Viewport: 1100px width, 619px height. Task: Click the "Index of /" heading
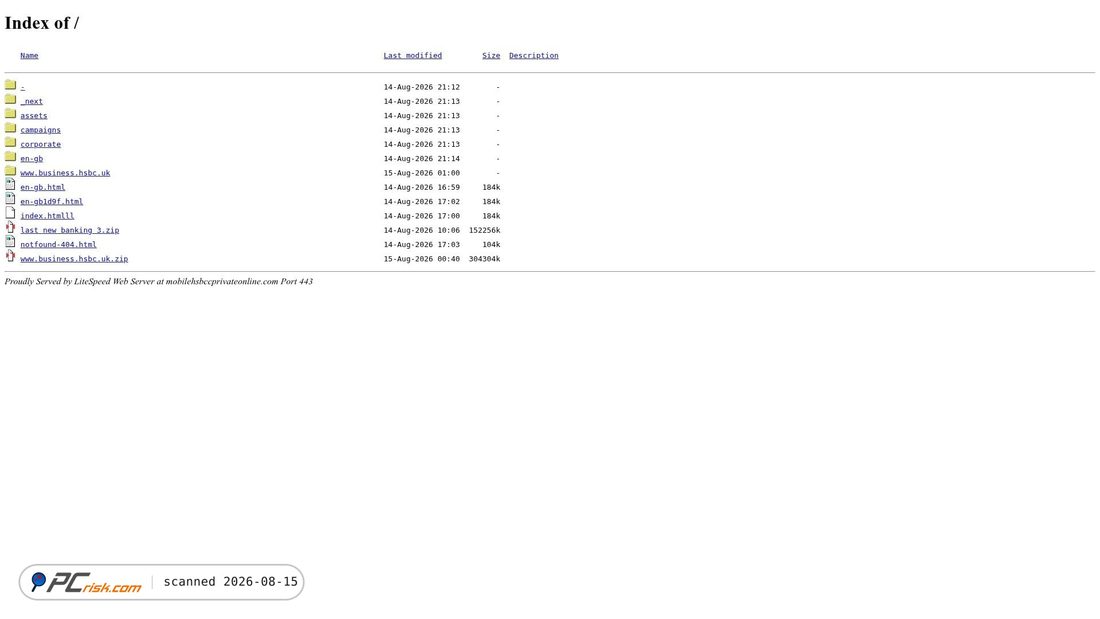42,23
